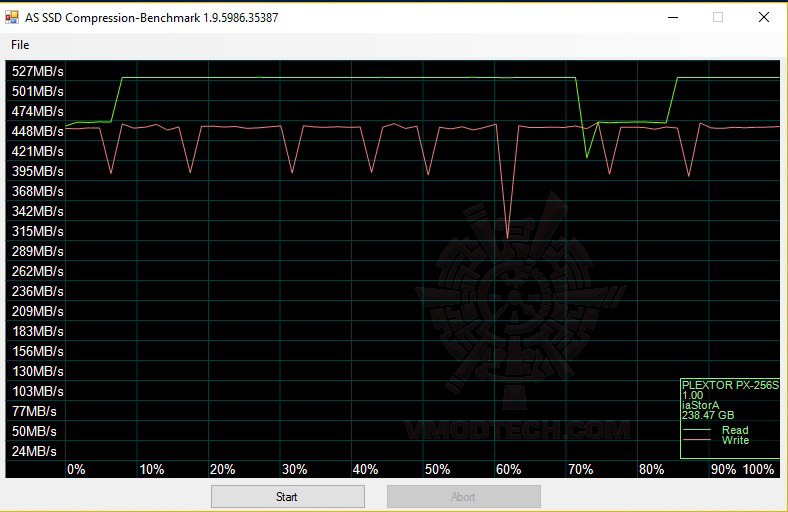This screenshot has height=512, width=788.
Task: Click the 0% compression axis label
Action: pos(76,470)
